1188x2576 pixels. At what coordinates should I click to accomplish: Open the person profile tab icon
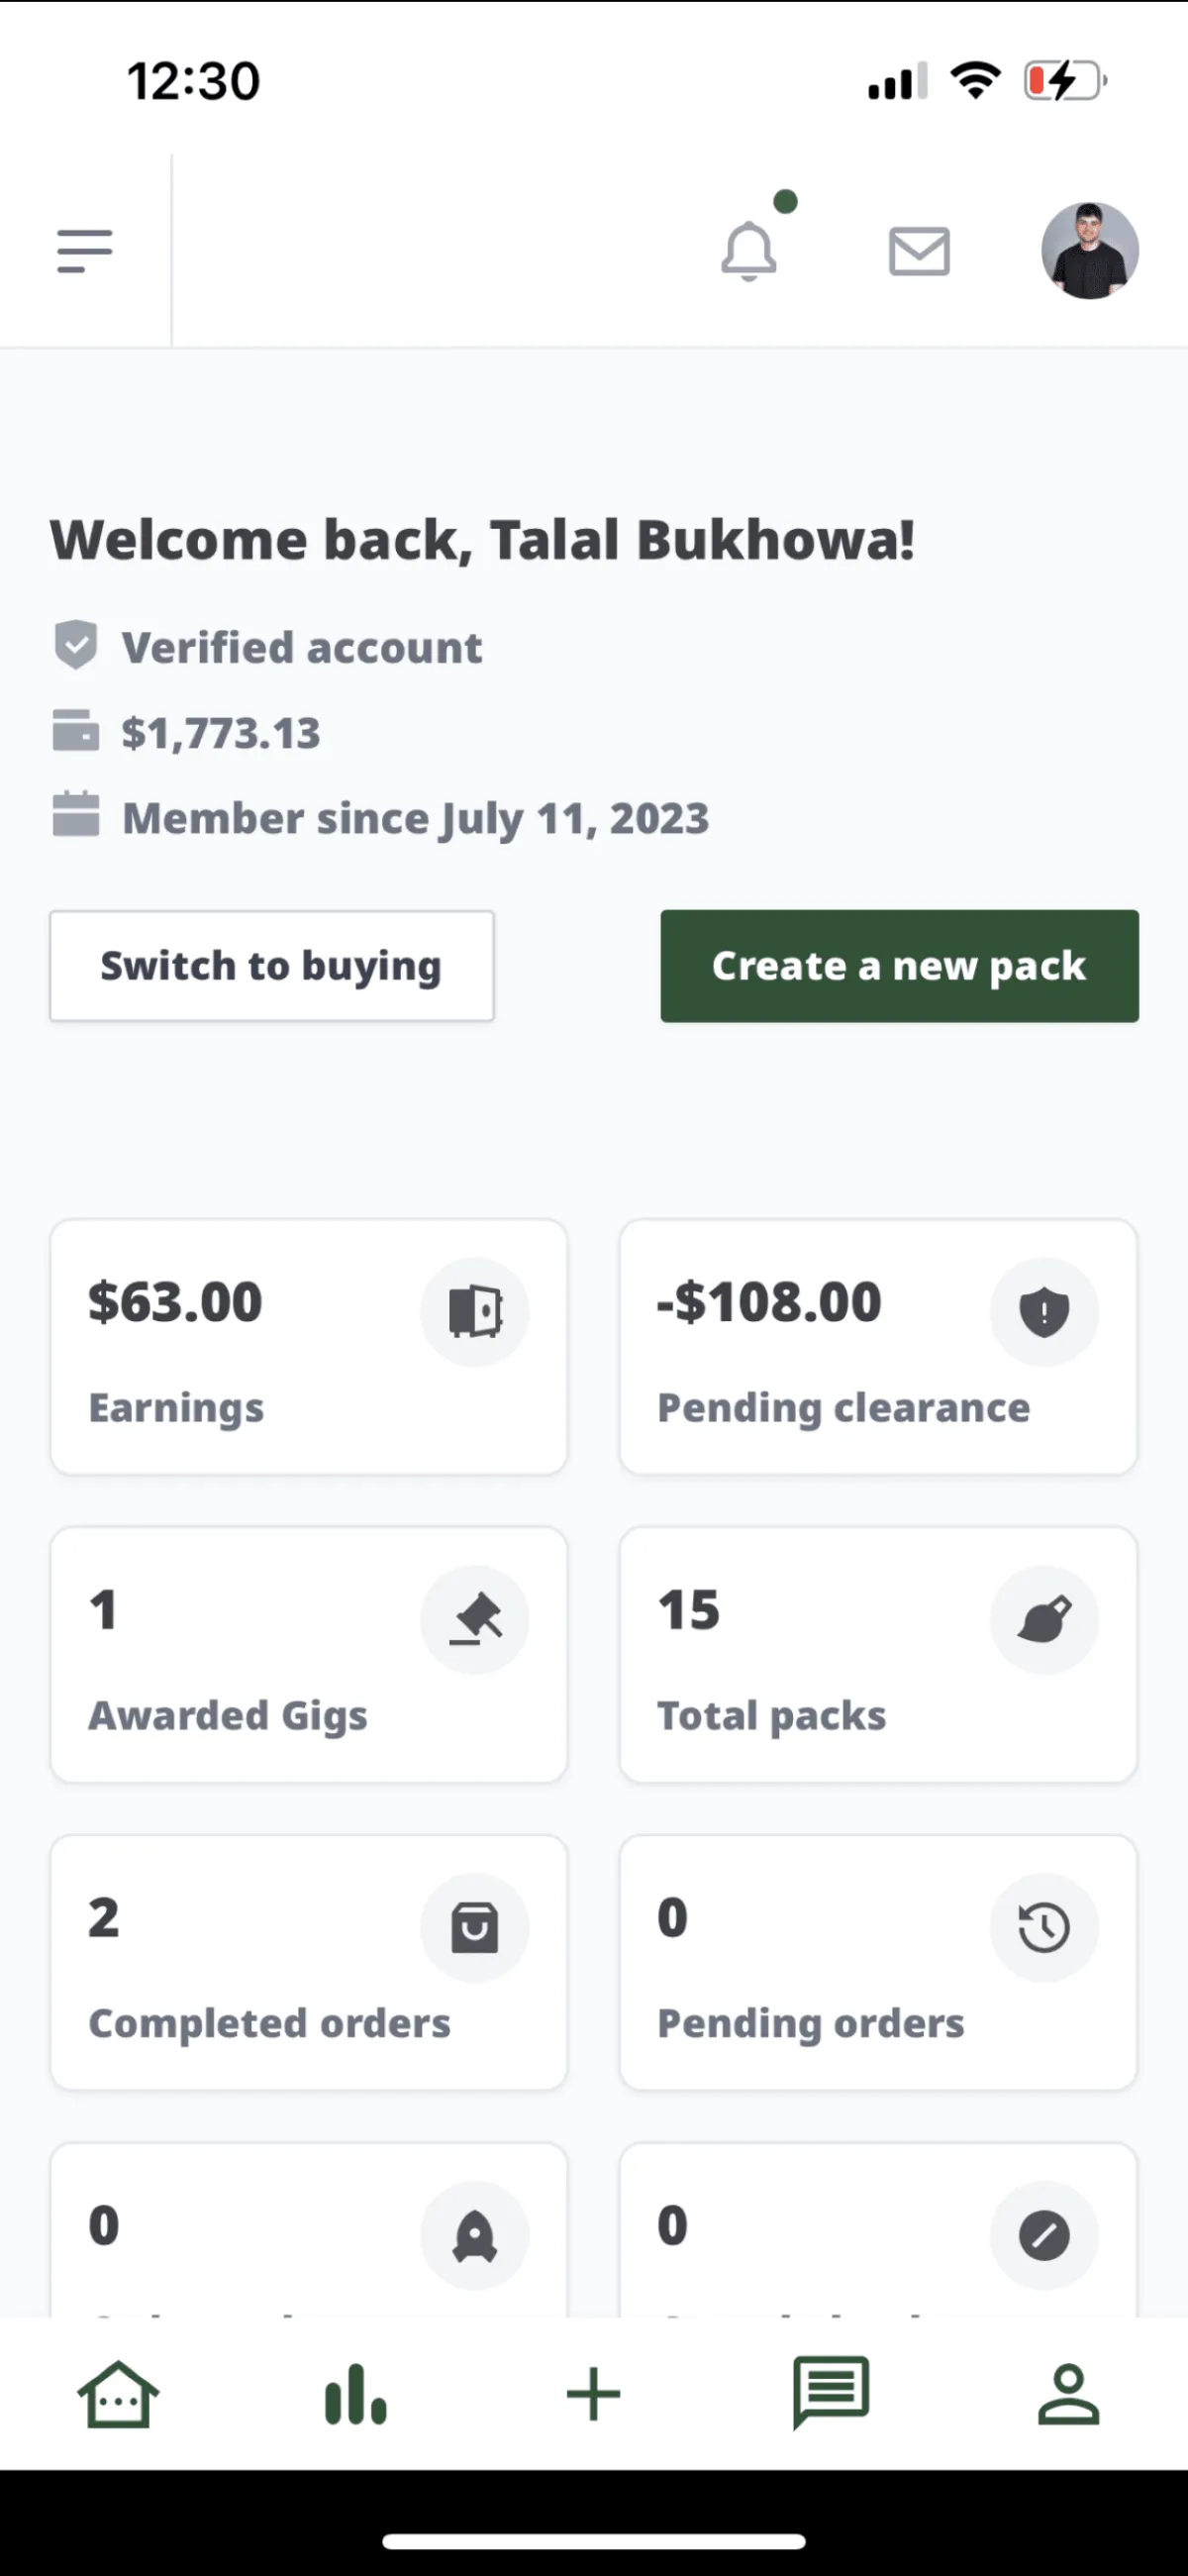click(1069, 2394)
